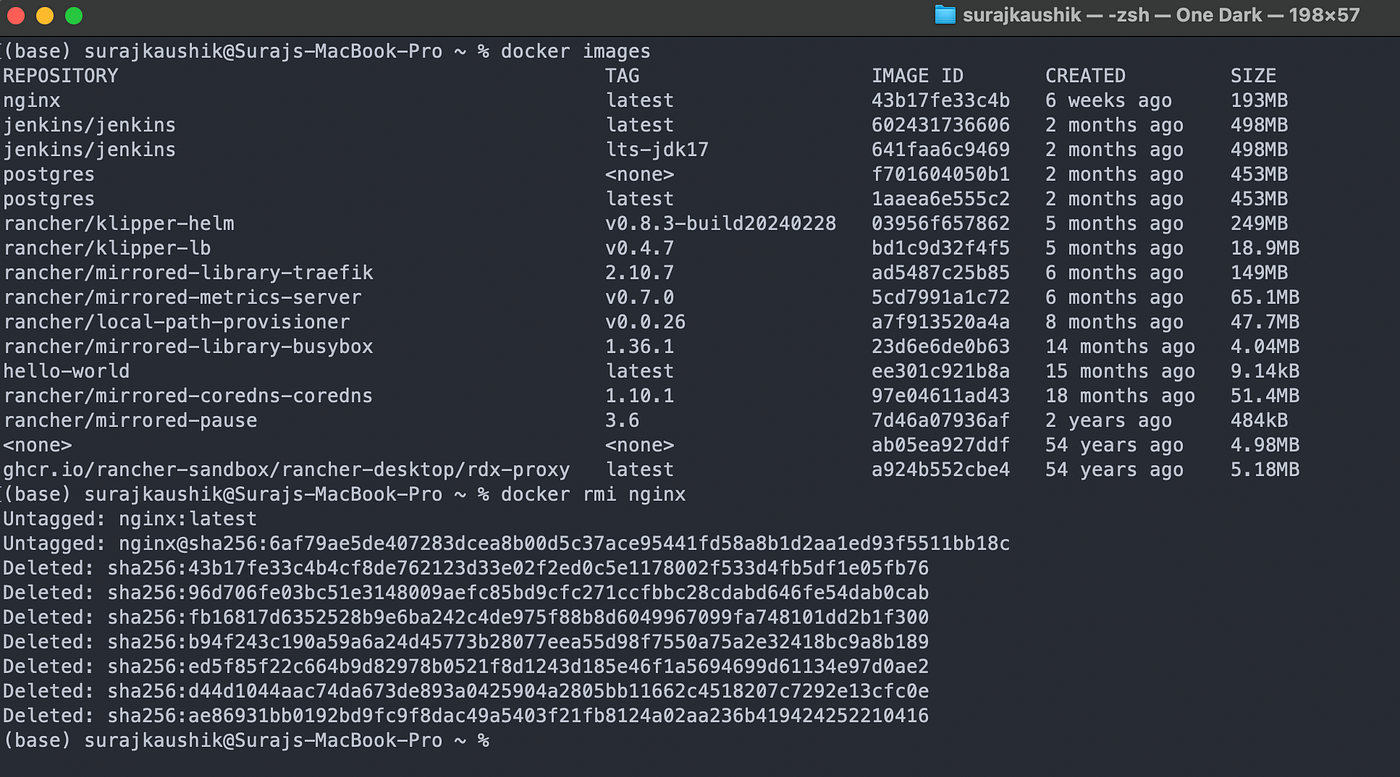1400x777 pixels.
Task: Click image ID ab05ea927ddf
Action: coord(941,445)
